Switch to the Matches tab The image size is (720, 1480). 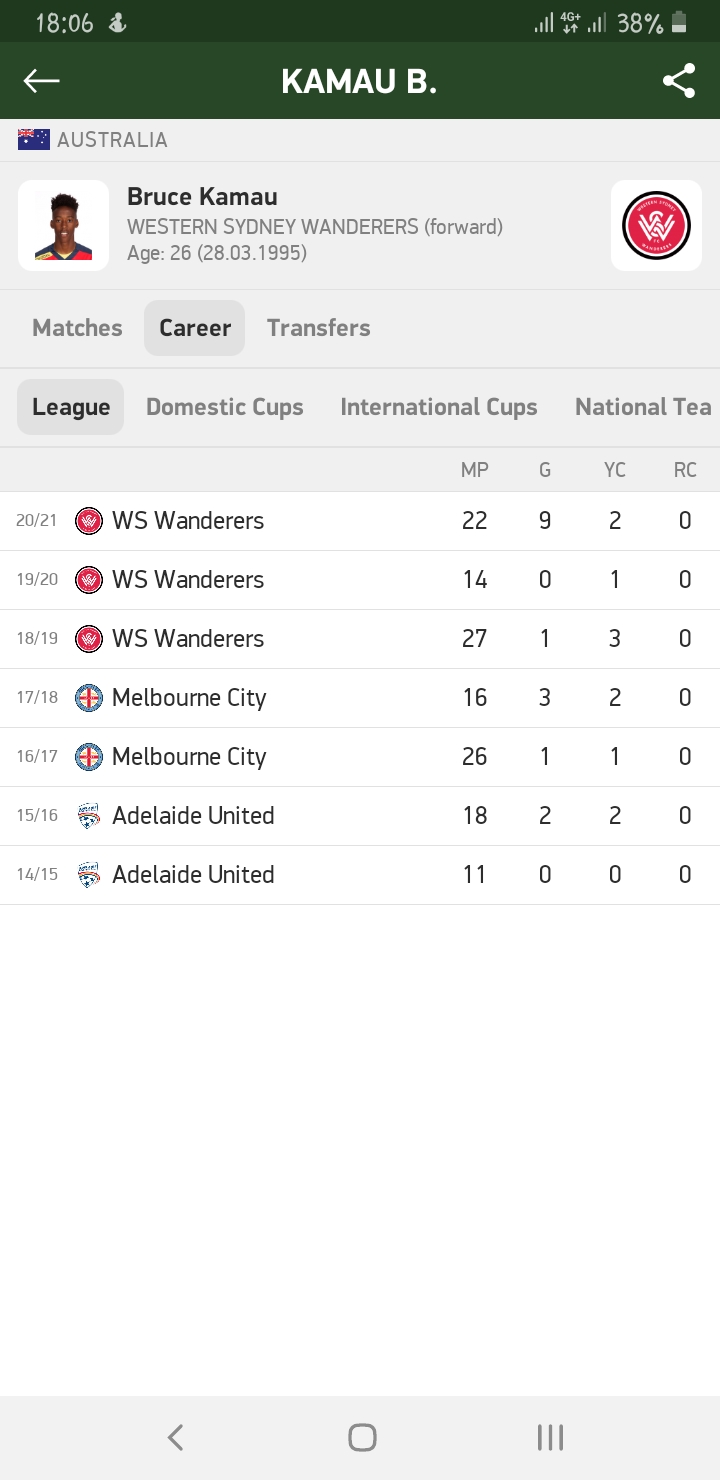pos(77,328)
